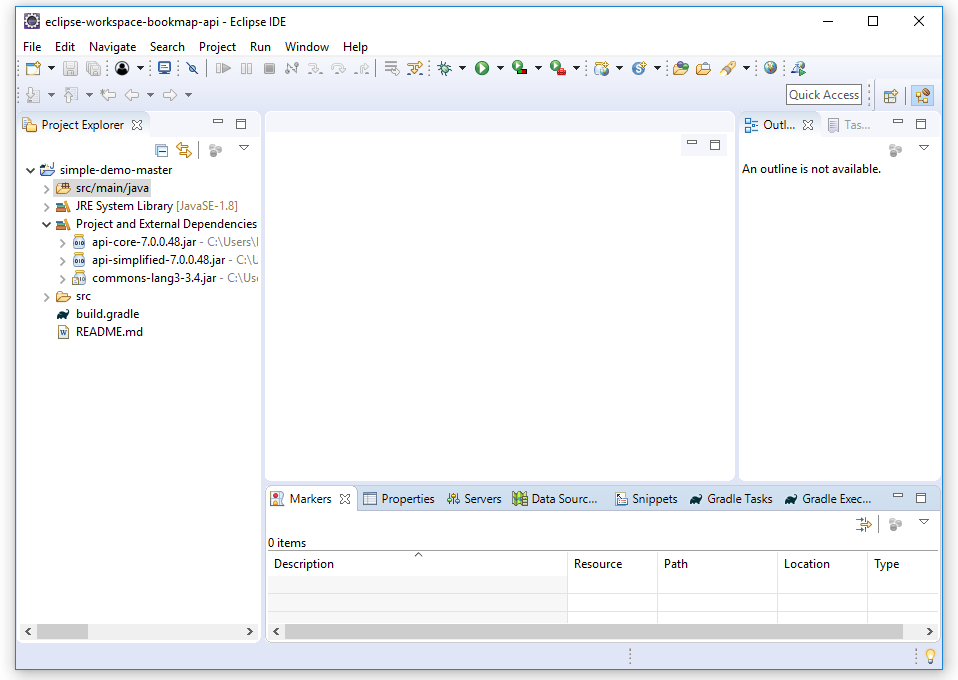Expand the src/main/java folder

pos(46,188)
